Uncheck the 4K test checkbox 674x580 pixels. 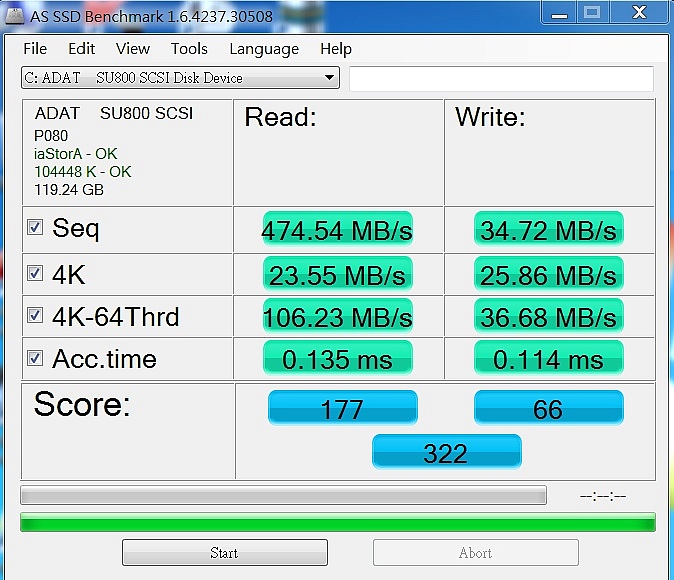(35, 273)
